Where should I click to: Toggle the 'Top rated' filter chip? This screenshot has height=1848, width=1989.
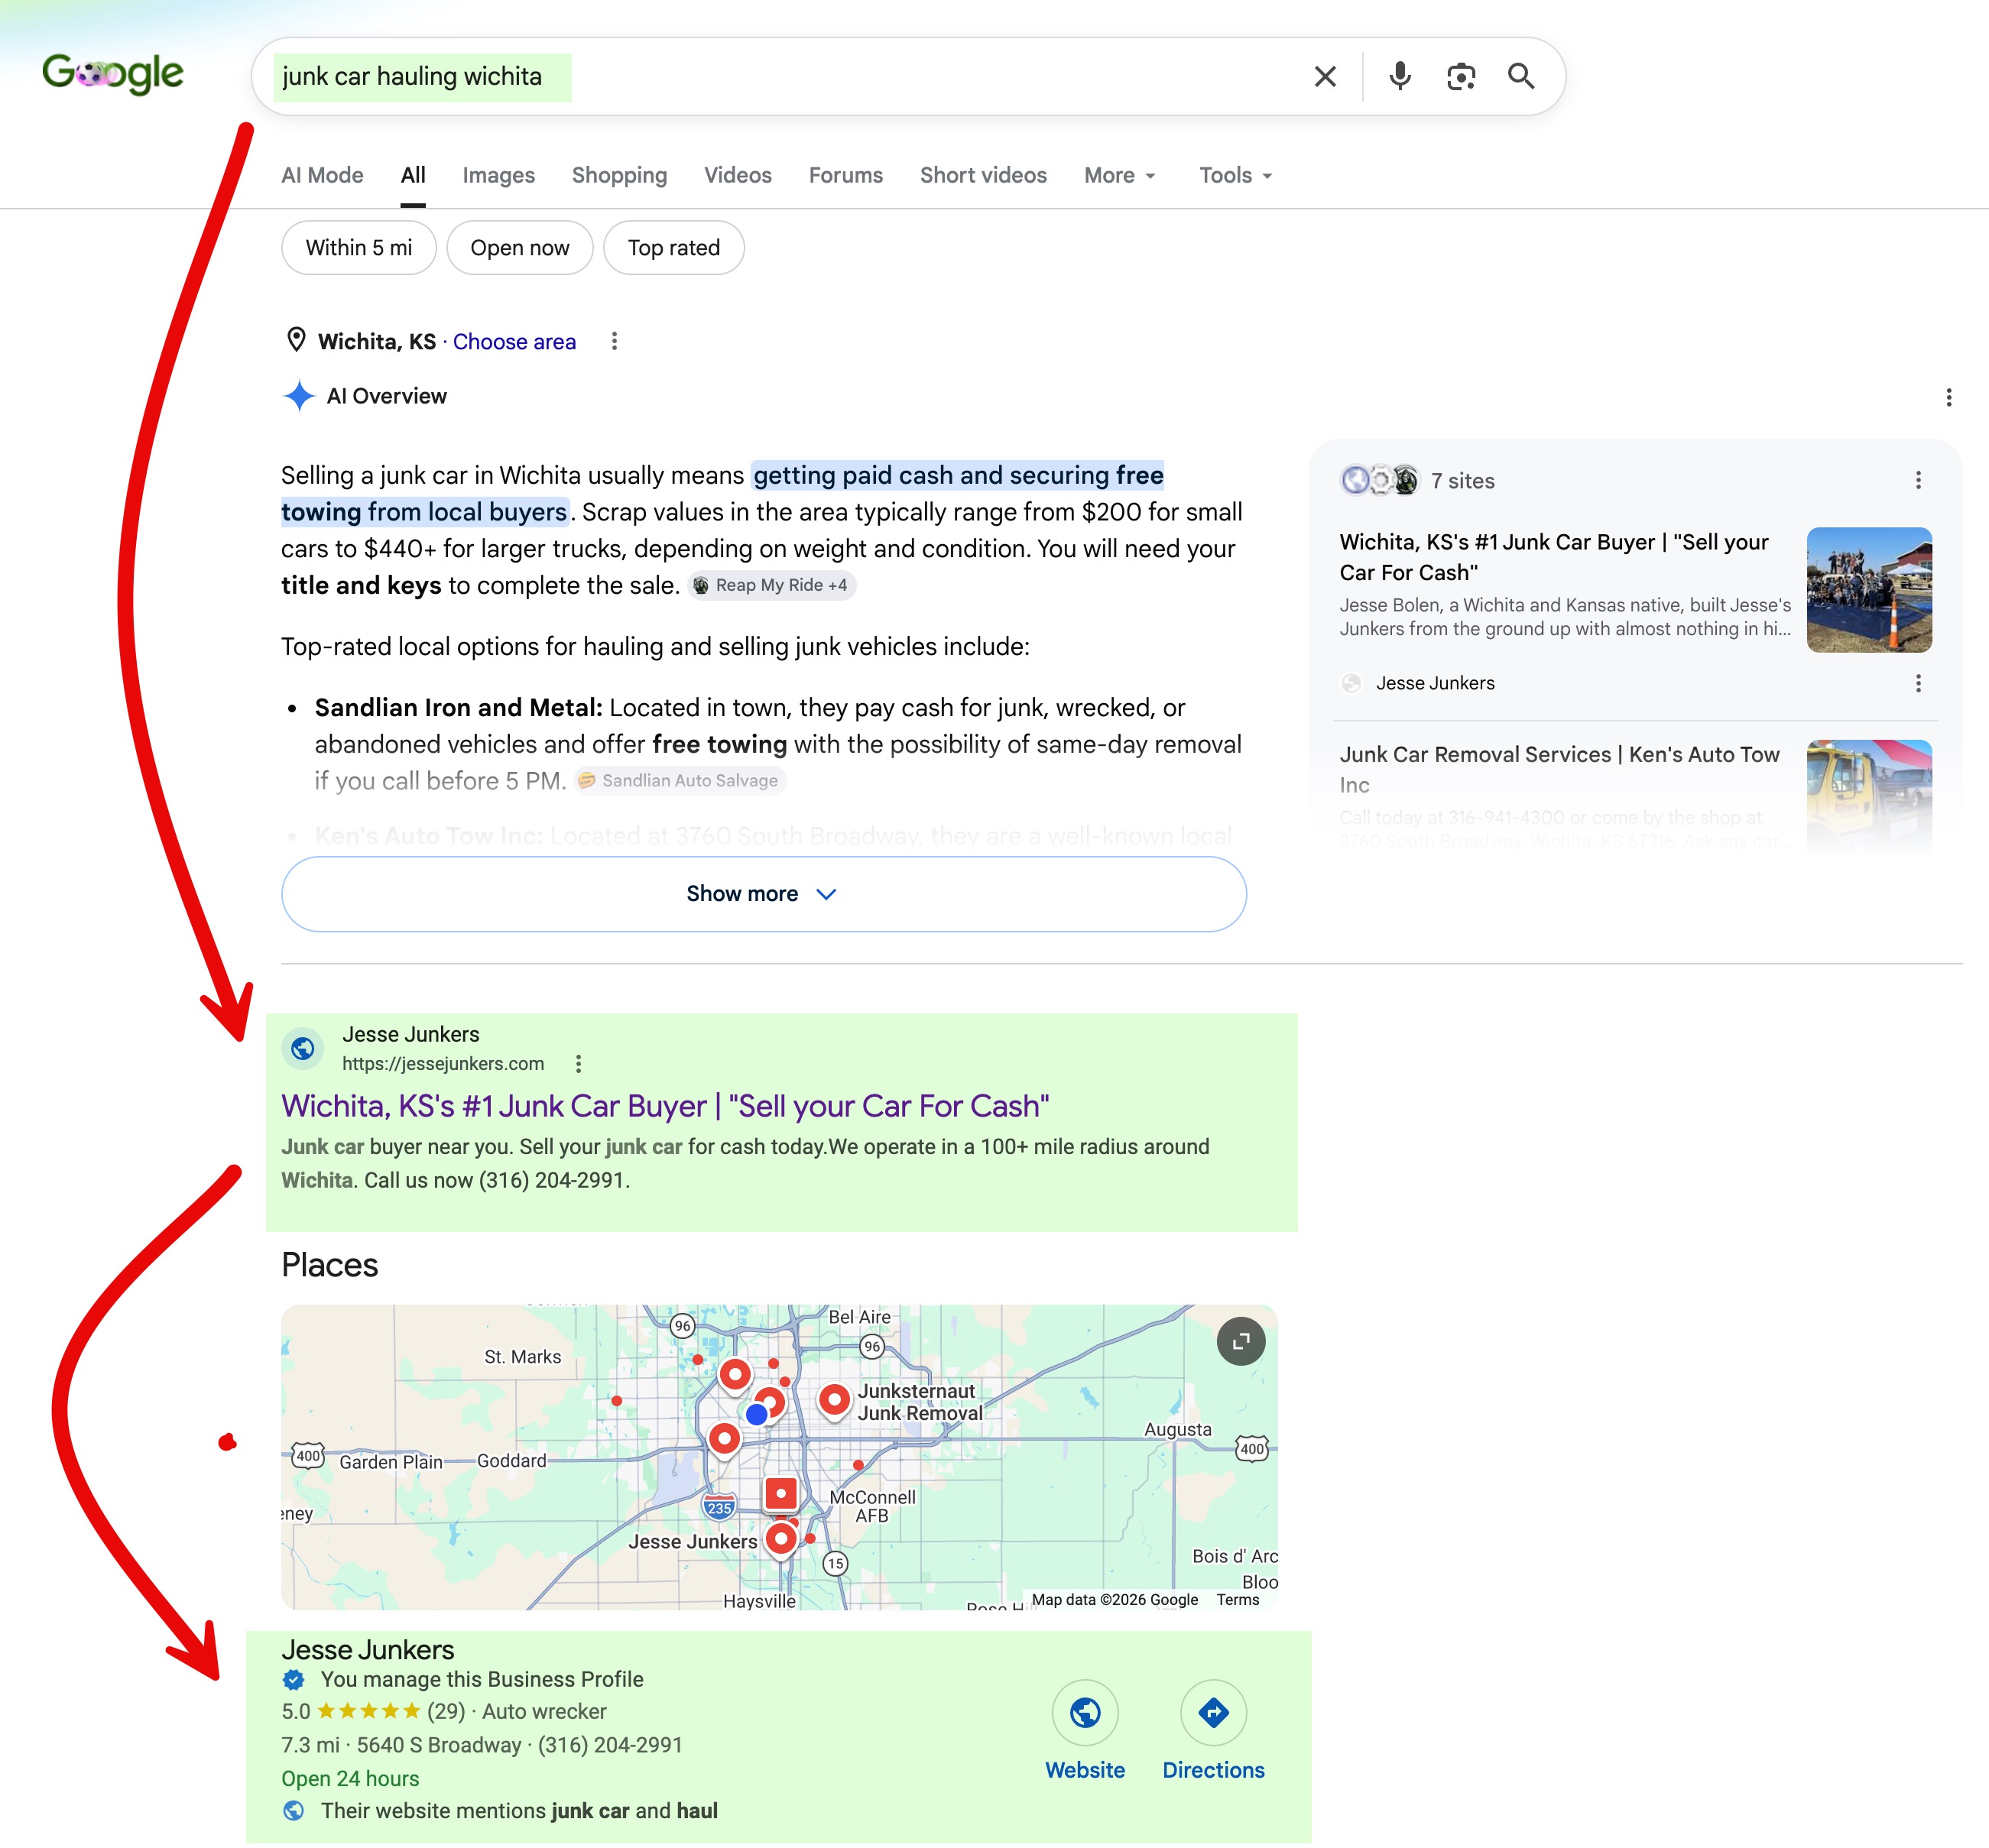click(x=674, y=248)
